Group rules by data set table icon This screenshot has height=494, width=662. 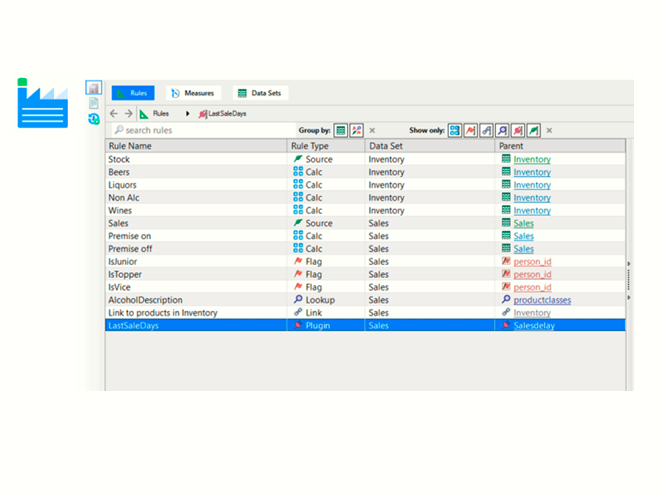tap(341, 130)
